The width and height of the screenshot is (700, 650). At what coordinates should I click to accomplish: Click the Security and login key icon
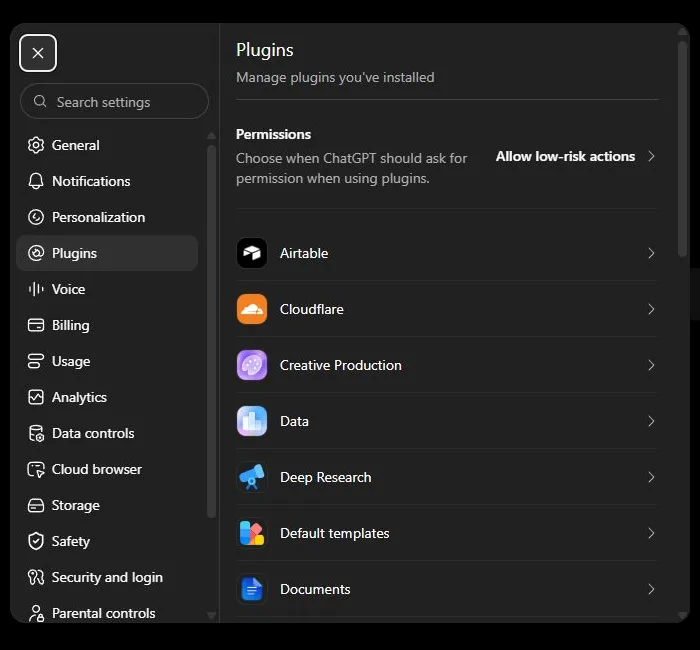pos(36,577)
